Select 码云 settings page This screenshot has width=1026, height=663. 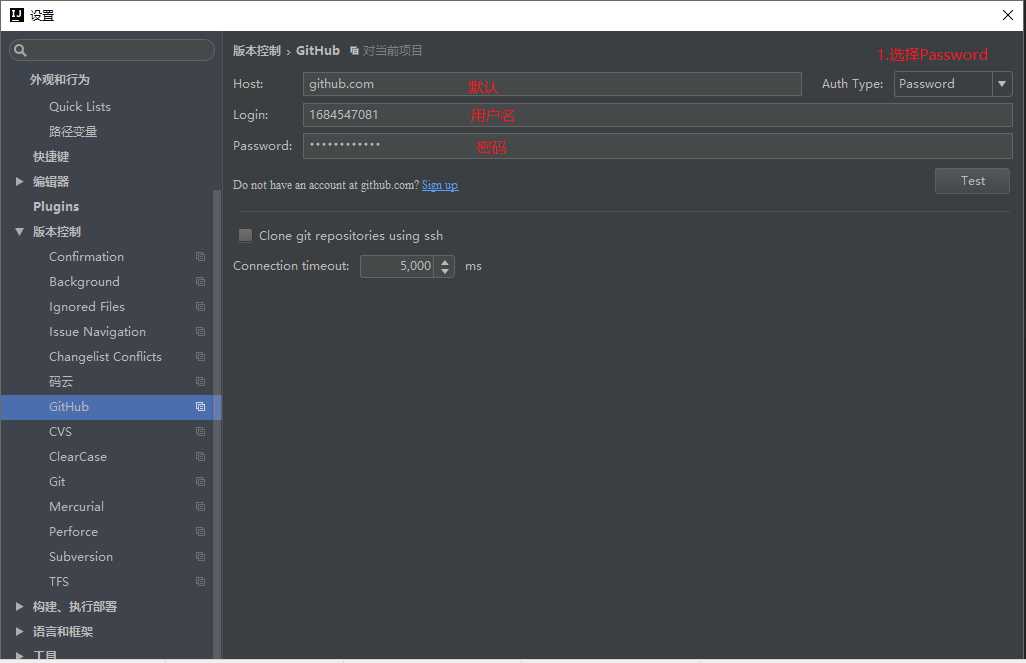(x=61, y=382)
